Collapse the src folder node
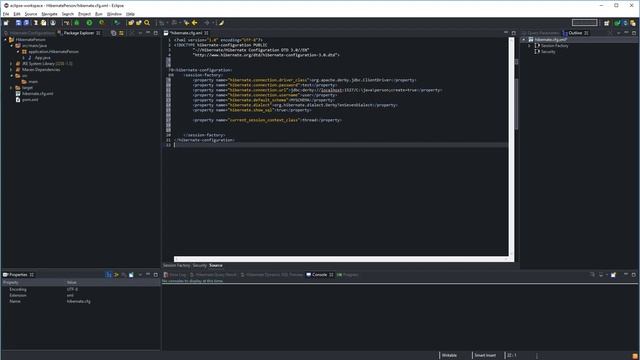640x360 pixels. coord(11,76)
